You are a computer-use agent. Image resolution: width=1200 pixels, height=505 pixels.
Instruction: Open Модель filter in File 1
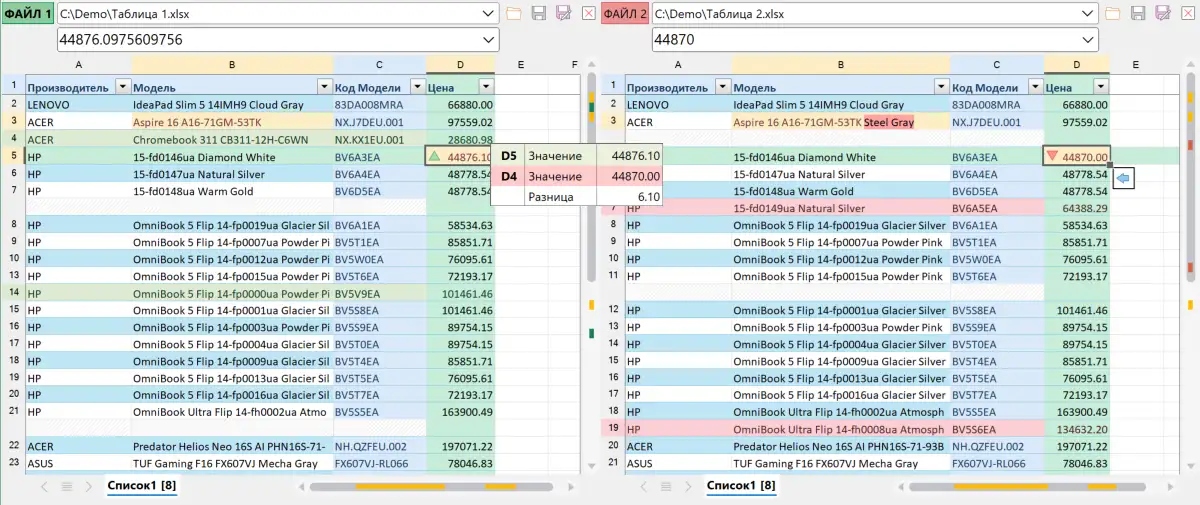(x=324, y=87)
